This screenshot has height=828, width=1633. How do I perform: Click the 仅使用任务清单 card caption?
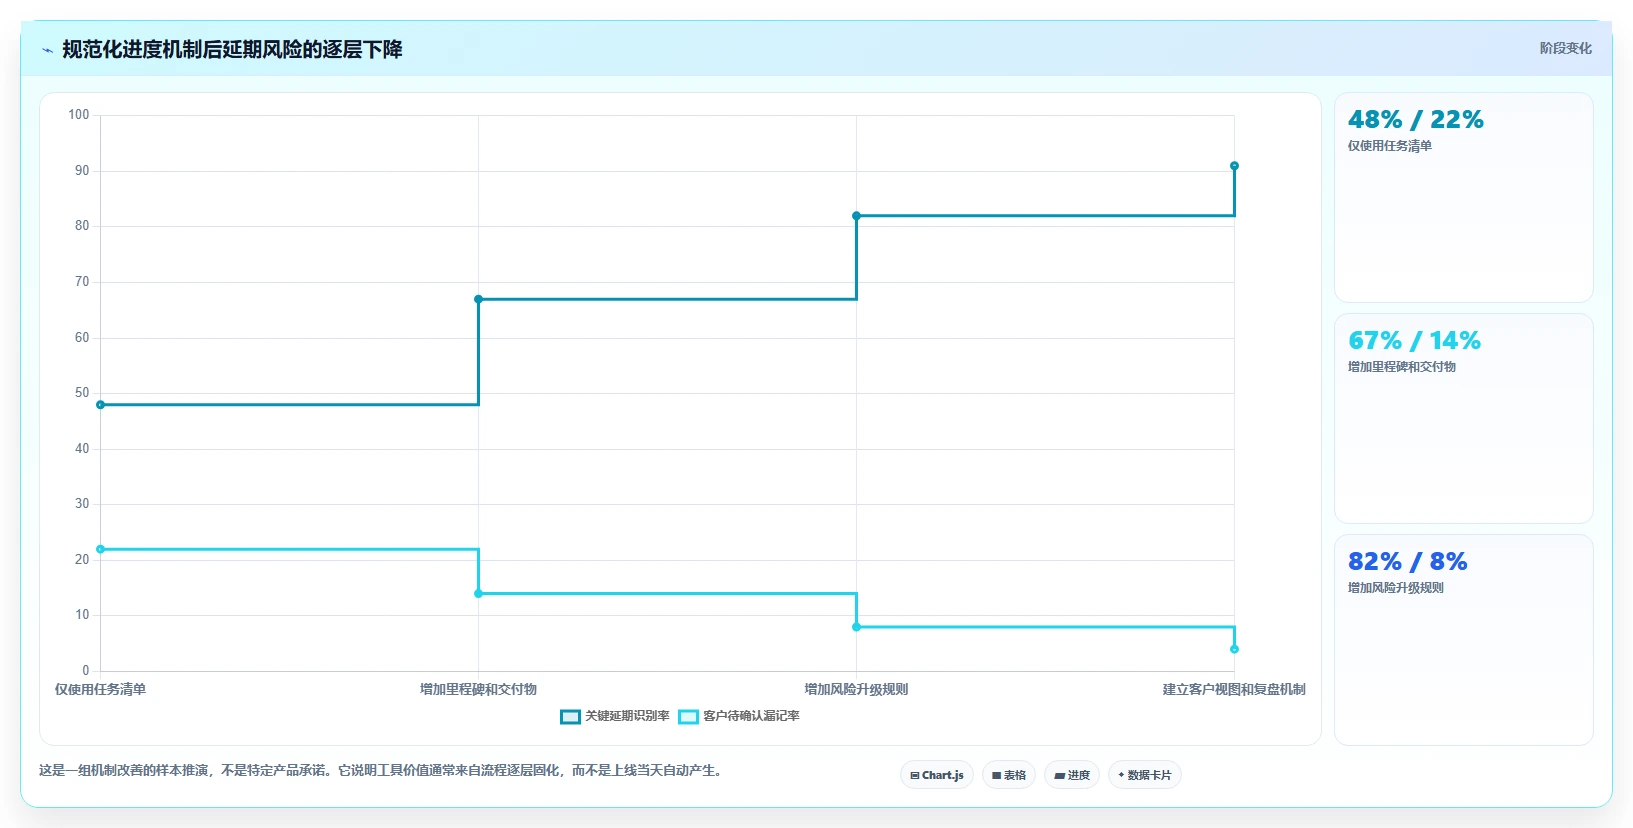(1389, 146)
